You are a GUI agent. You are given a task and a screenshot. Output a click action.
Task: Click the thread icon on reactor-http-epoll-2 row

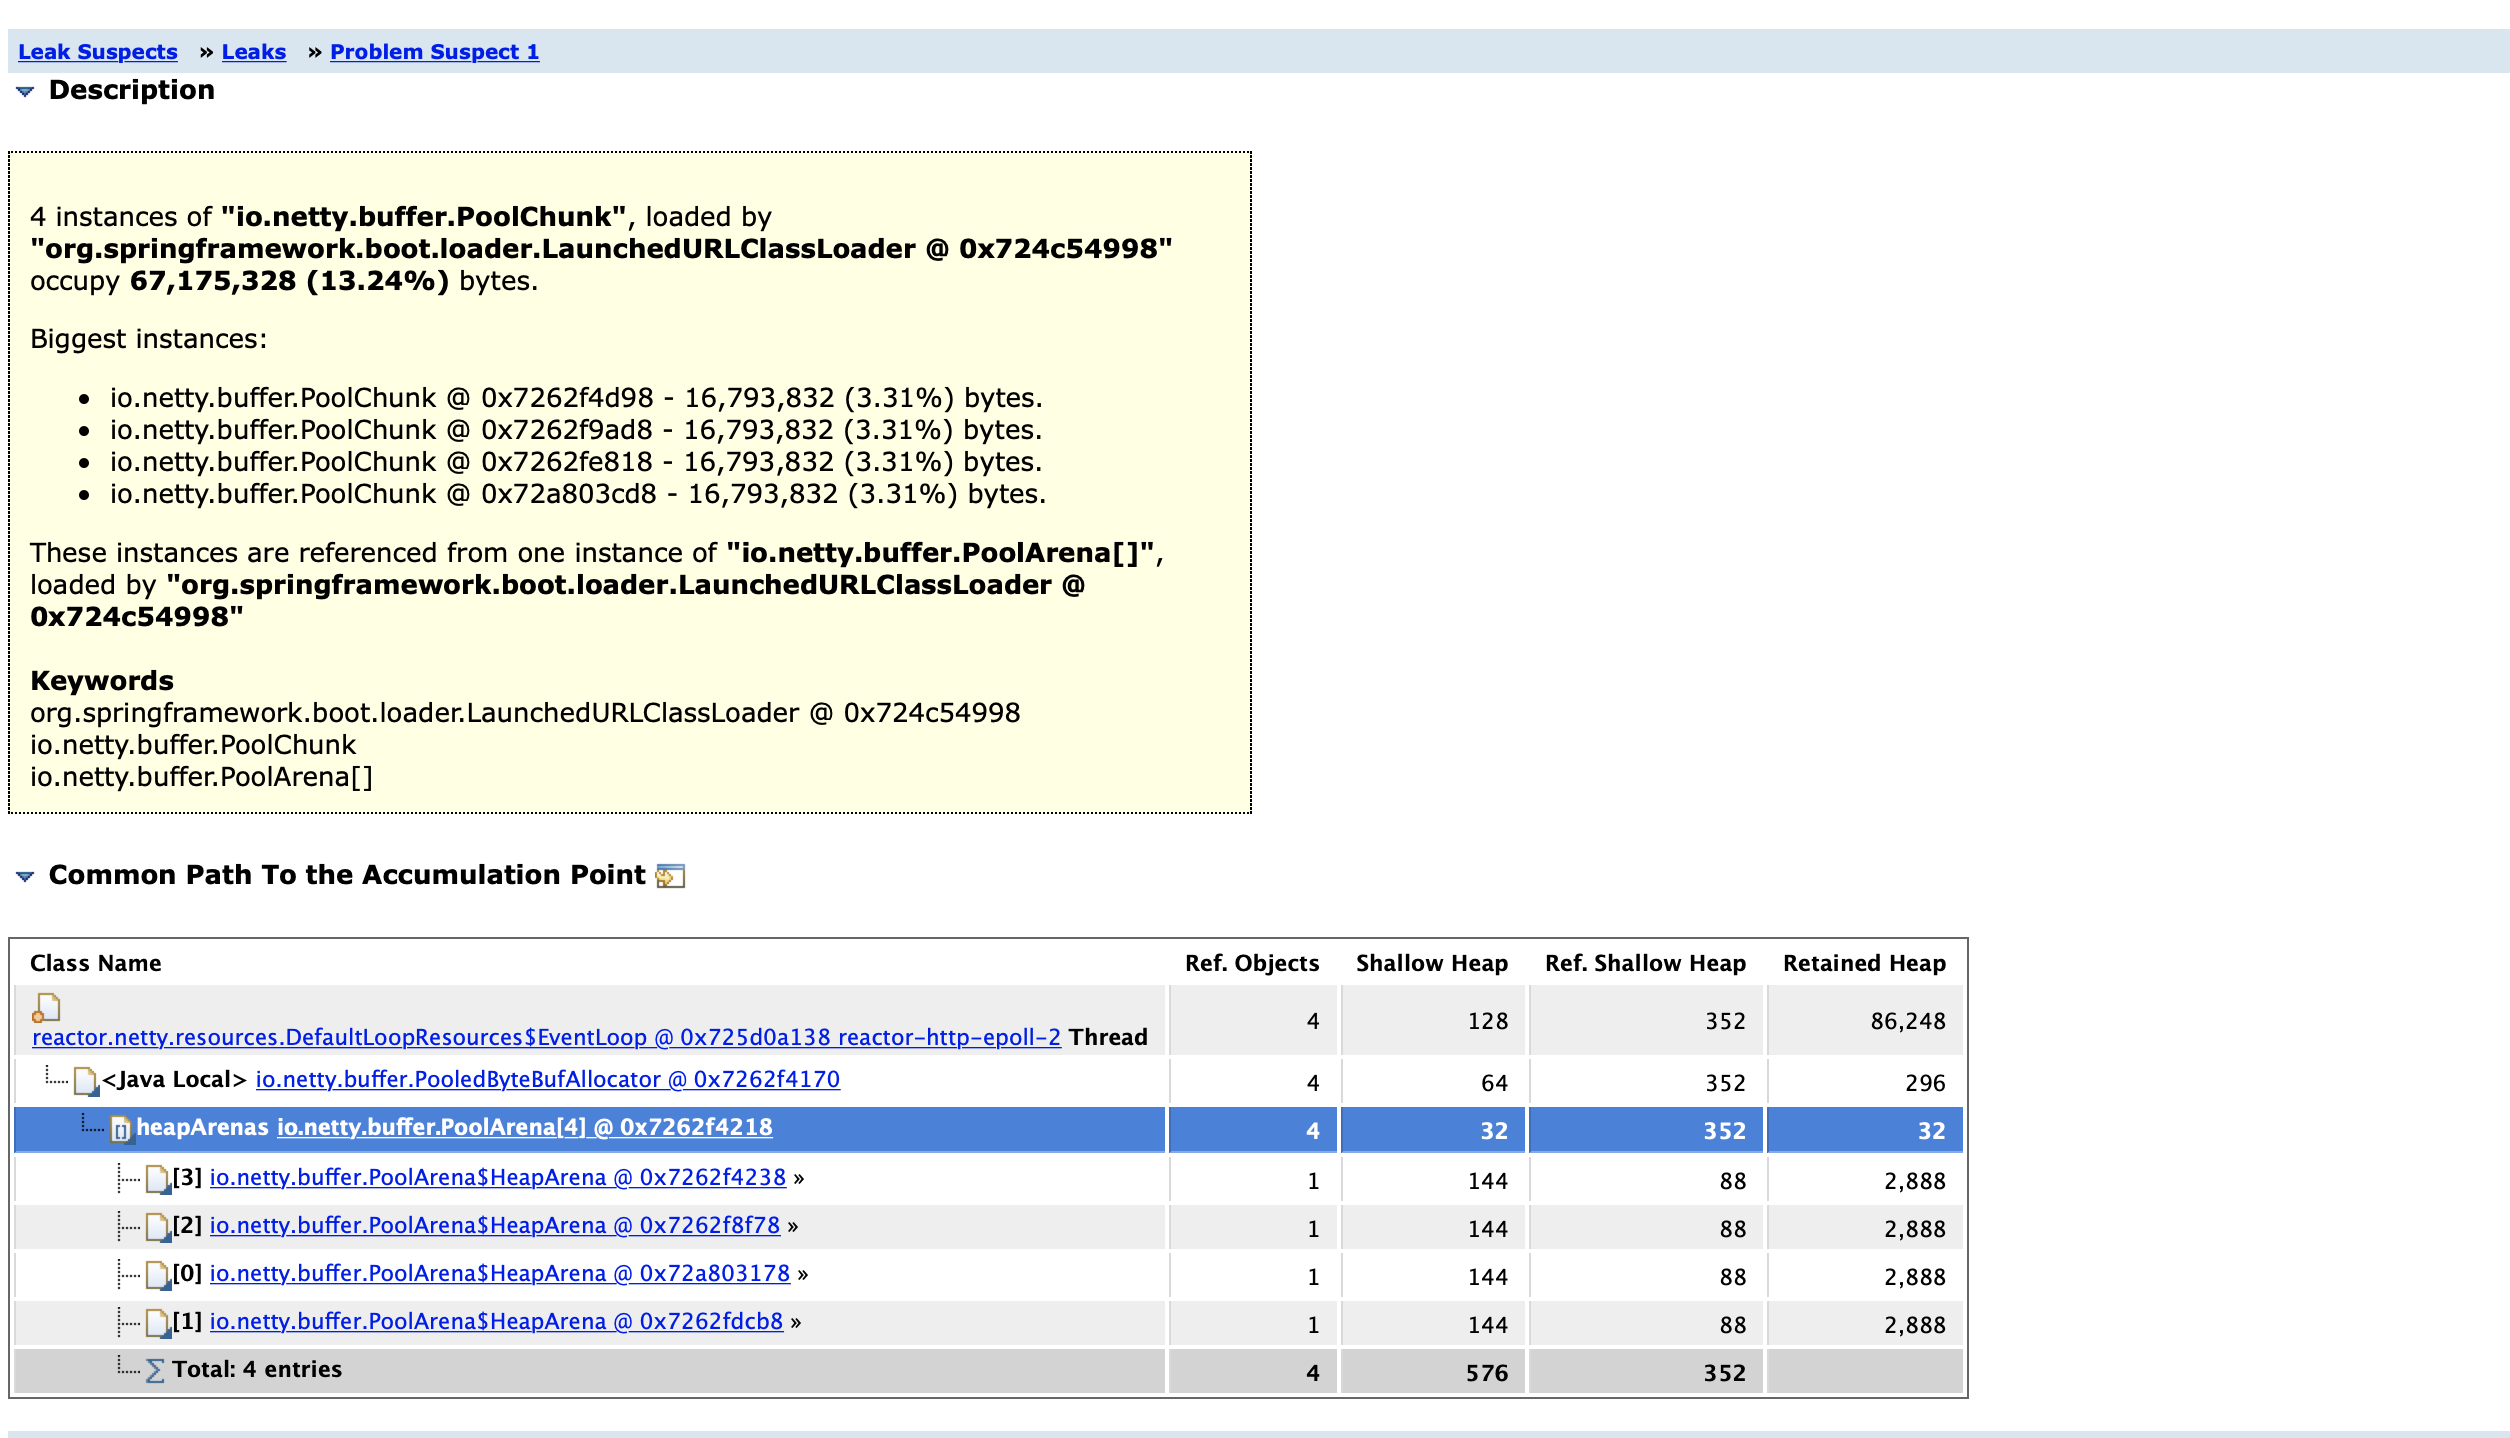point(47,1008)
